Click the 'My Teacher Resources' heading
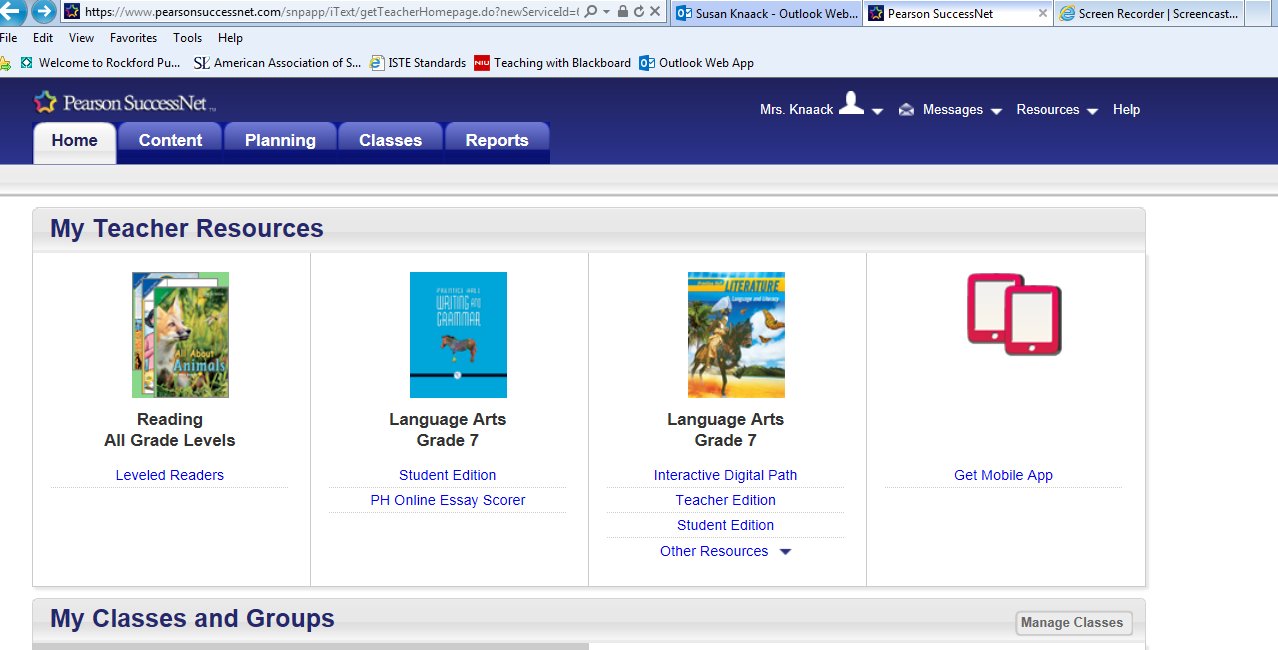Image resolution: width=1278 pixels, height=650 pixels. (187, 229)
